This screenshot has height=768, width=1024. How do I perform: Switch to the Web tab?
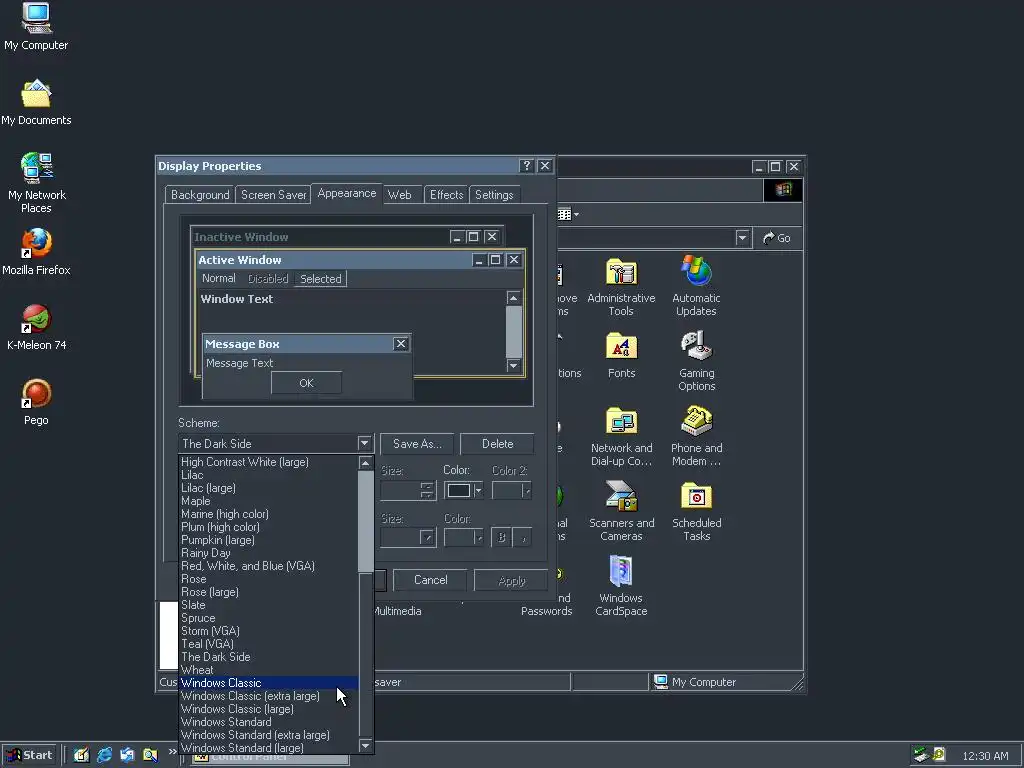point(400,195)
